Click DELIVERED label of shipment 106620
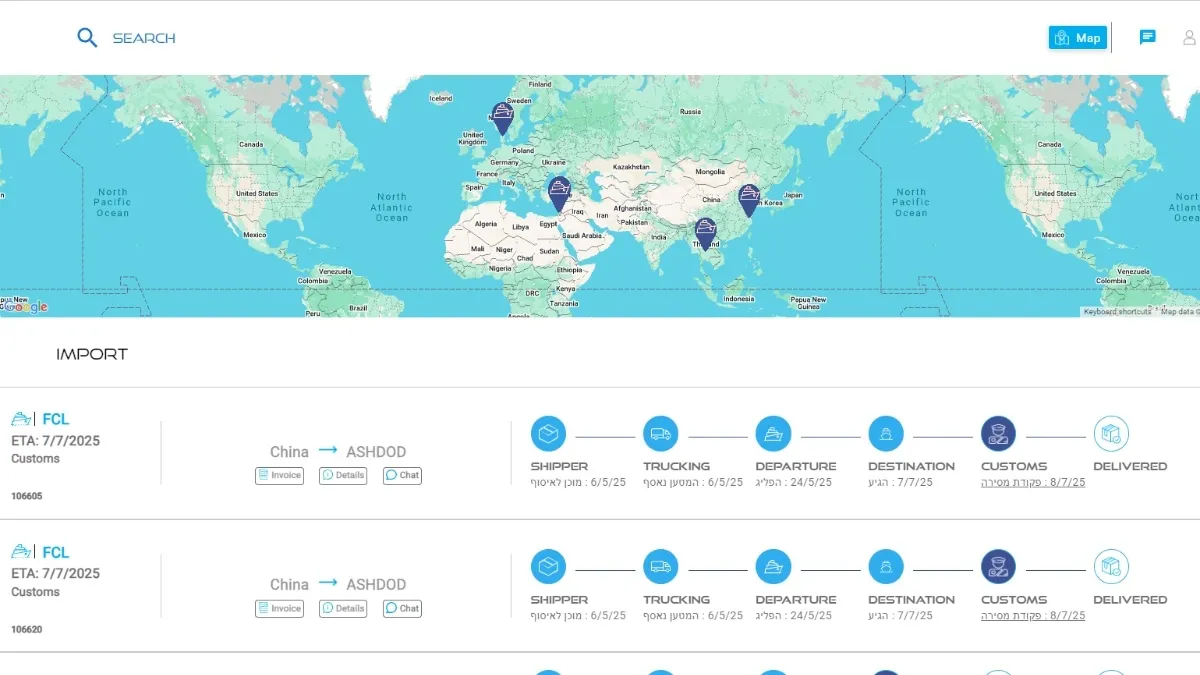 (x=1130, y=600)
